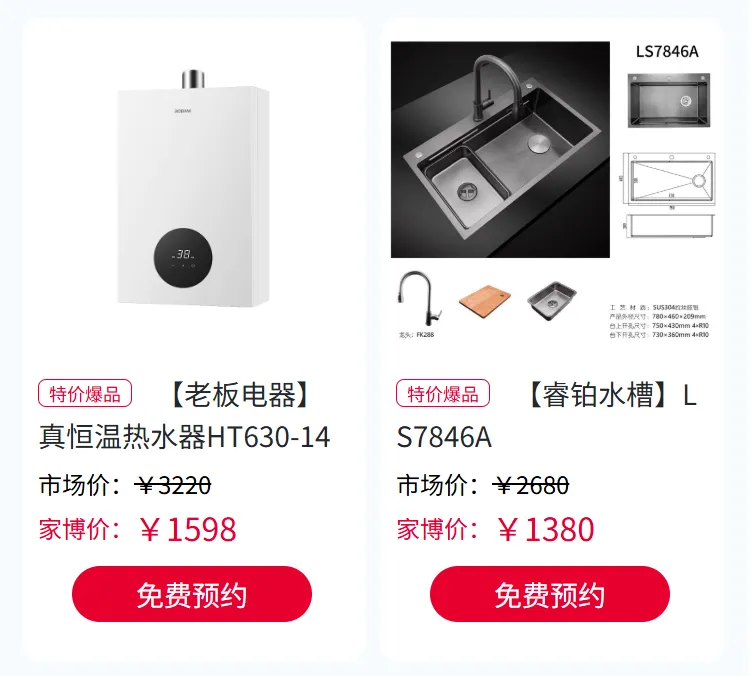Click the sink top-view image under LS7846A
This screenshot has width=752, height=676.
tap(669, 100)
